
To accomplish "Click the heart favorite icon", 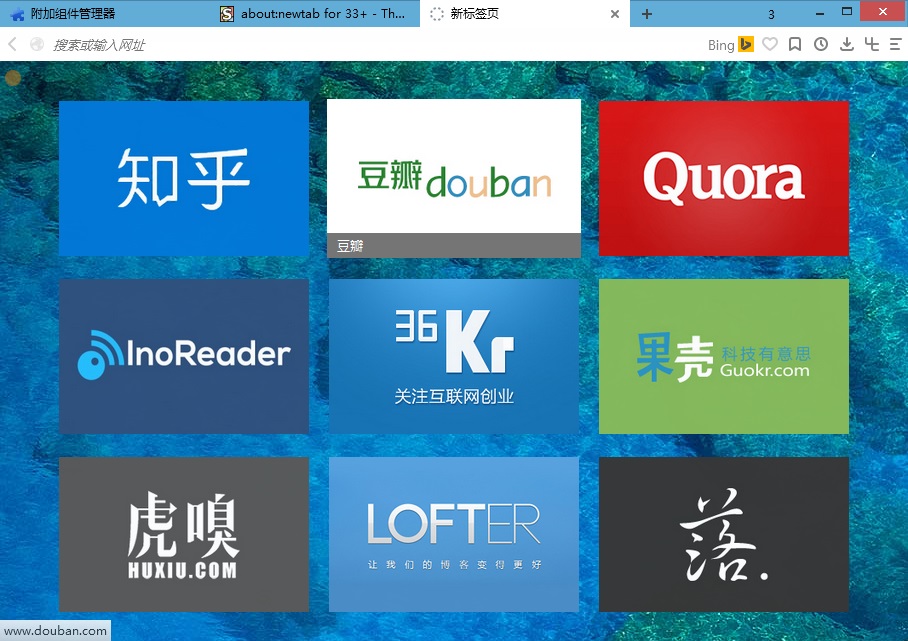I will [770, 44].
